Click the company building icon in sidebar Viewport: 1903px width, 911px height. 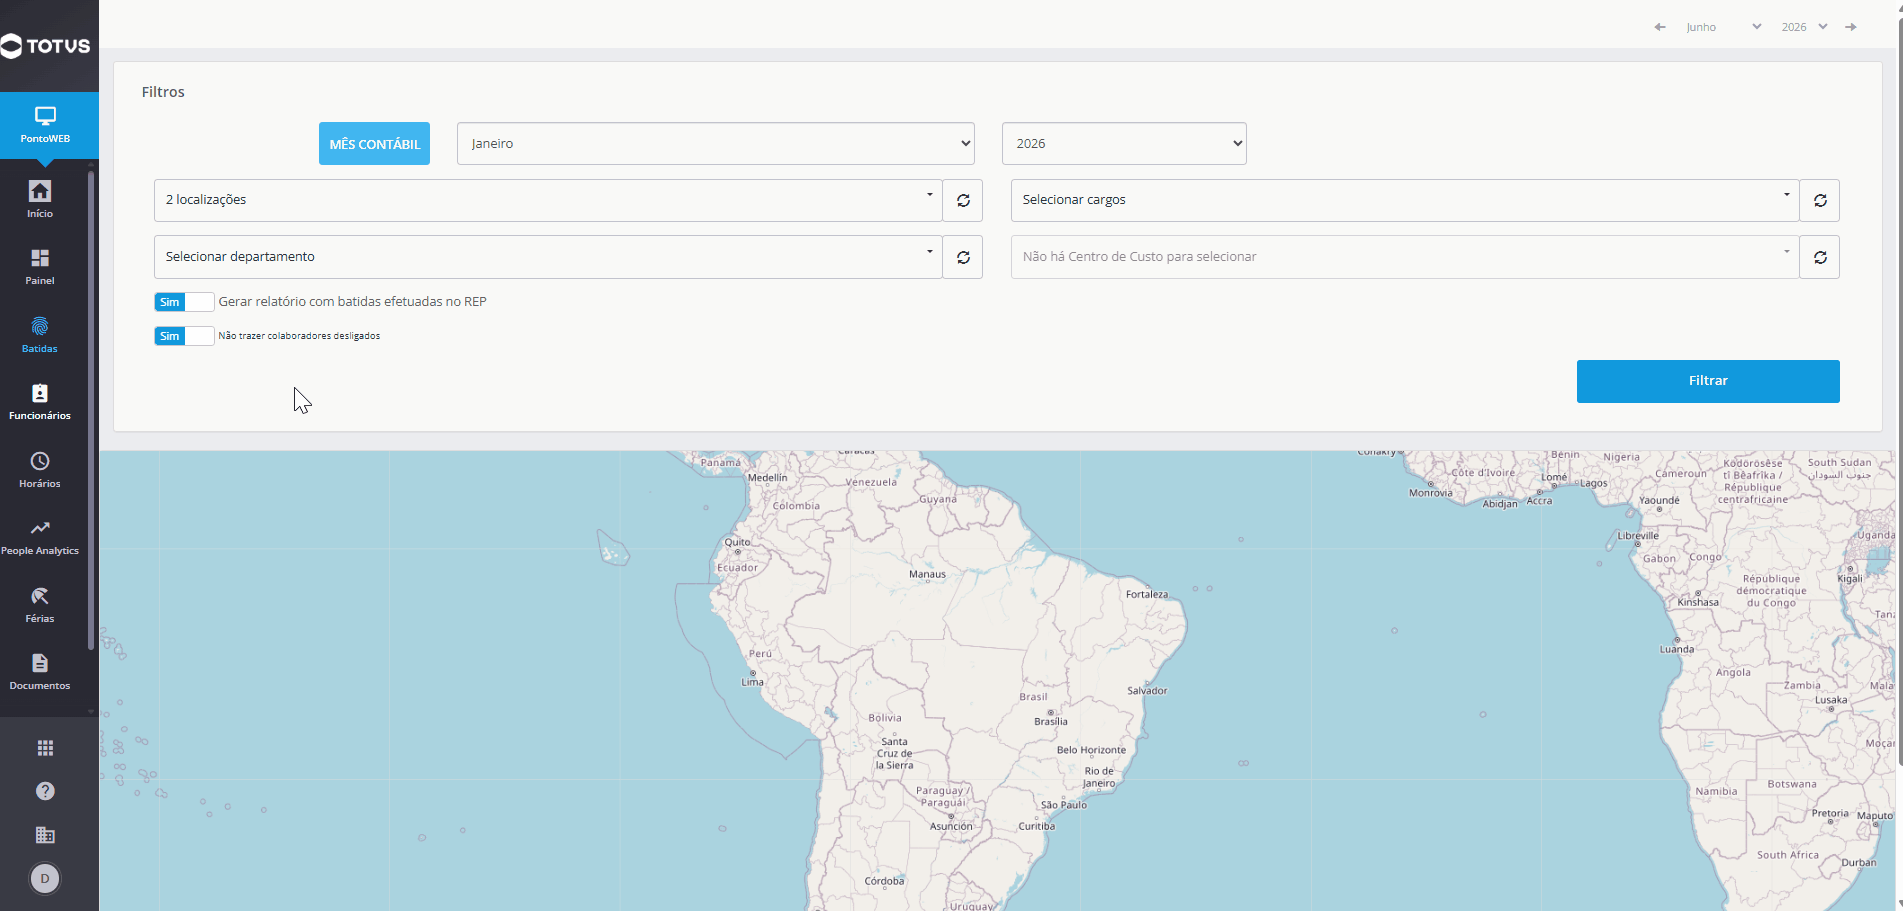point(45,835)
